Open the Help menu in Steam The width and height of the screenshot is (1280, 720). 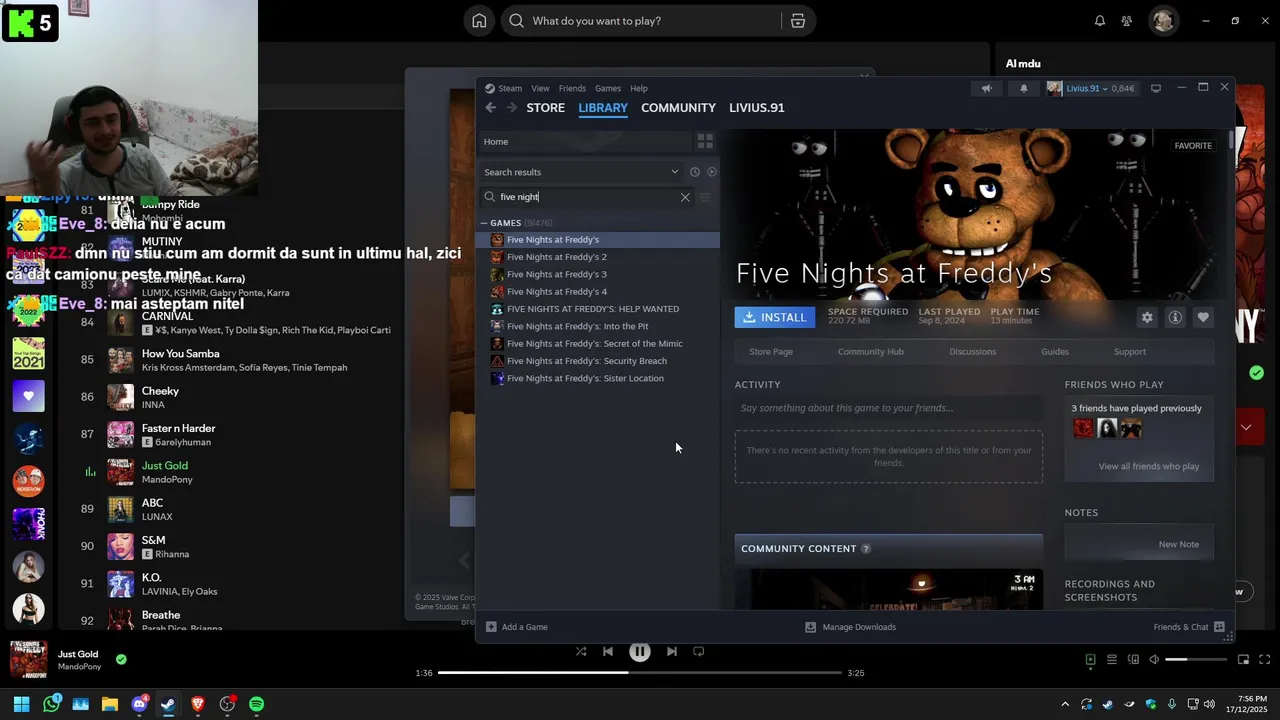pos(639,89)
